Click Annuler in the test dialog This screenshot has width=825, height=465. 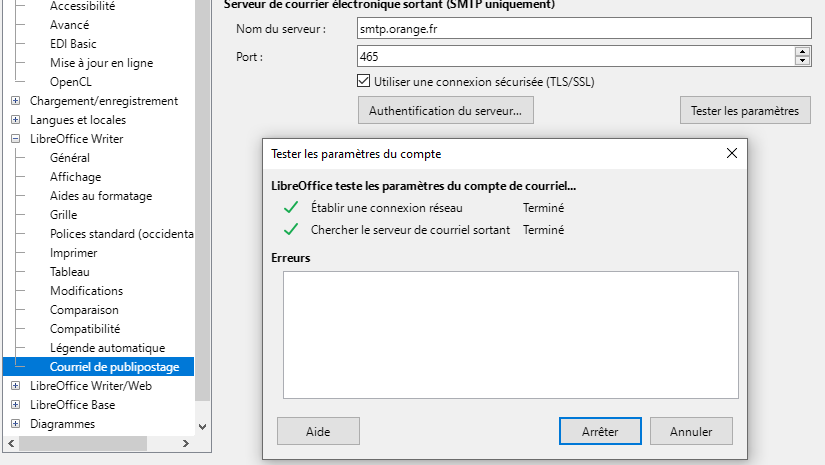[x=691, y=431]
